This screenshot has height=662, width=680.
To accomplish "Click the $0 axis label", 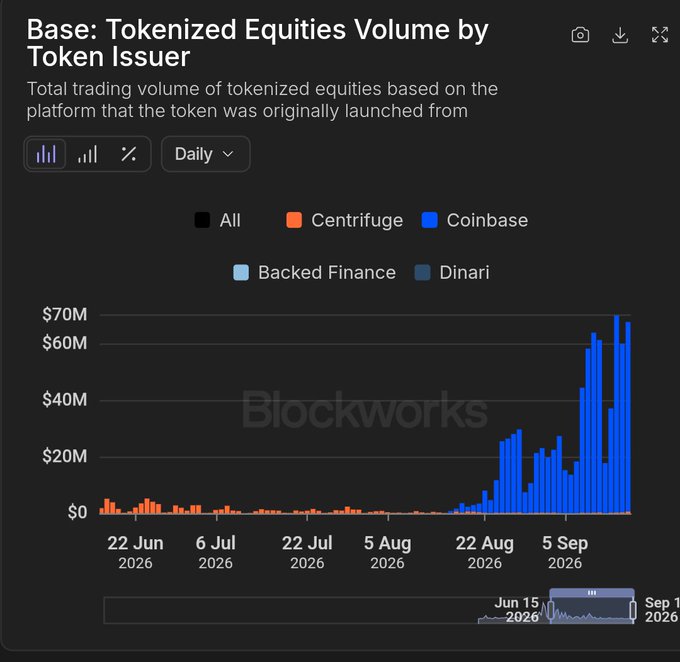I will [77, 512].
